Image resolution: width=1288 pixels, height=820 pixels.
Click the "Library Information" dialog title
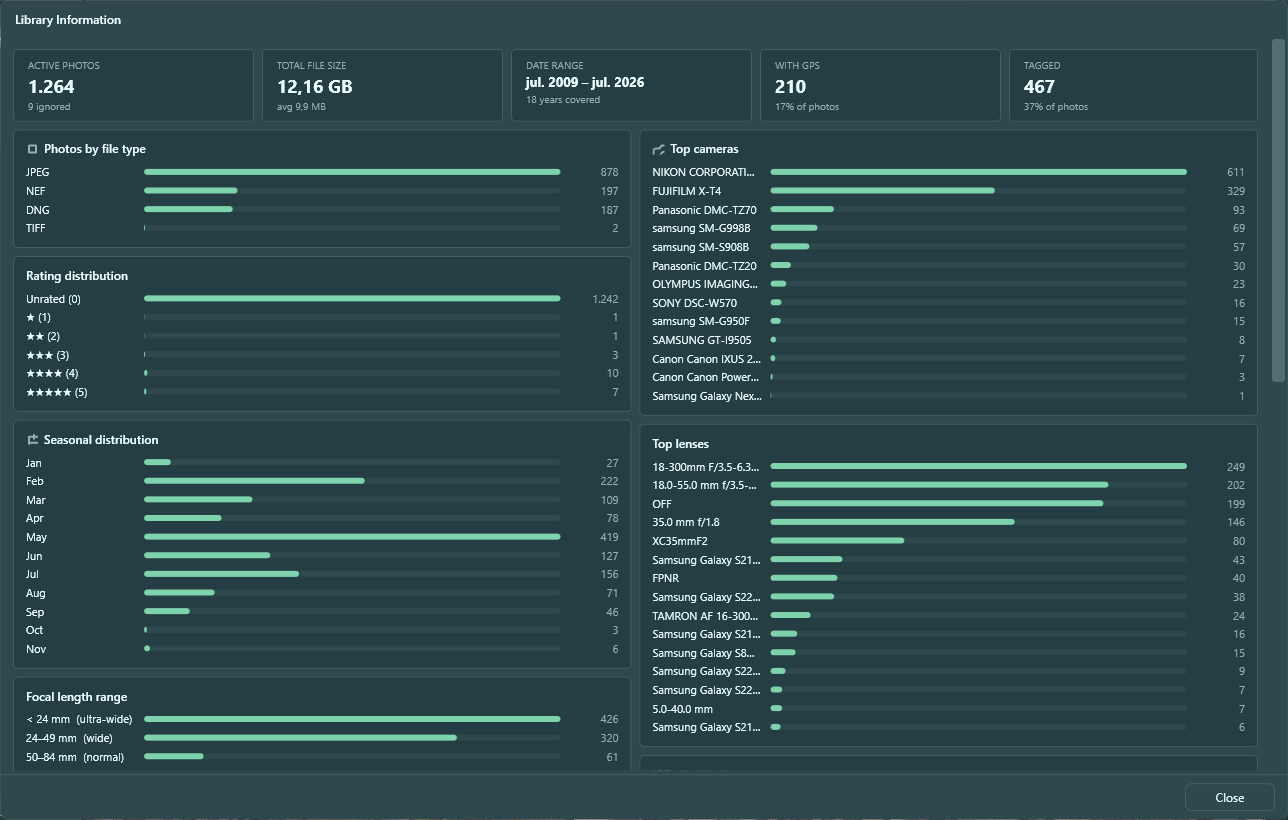point(68,20)
